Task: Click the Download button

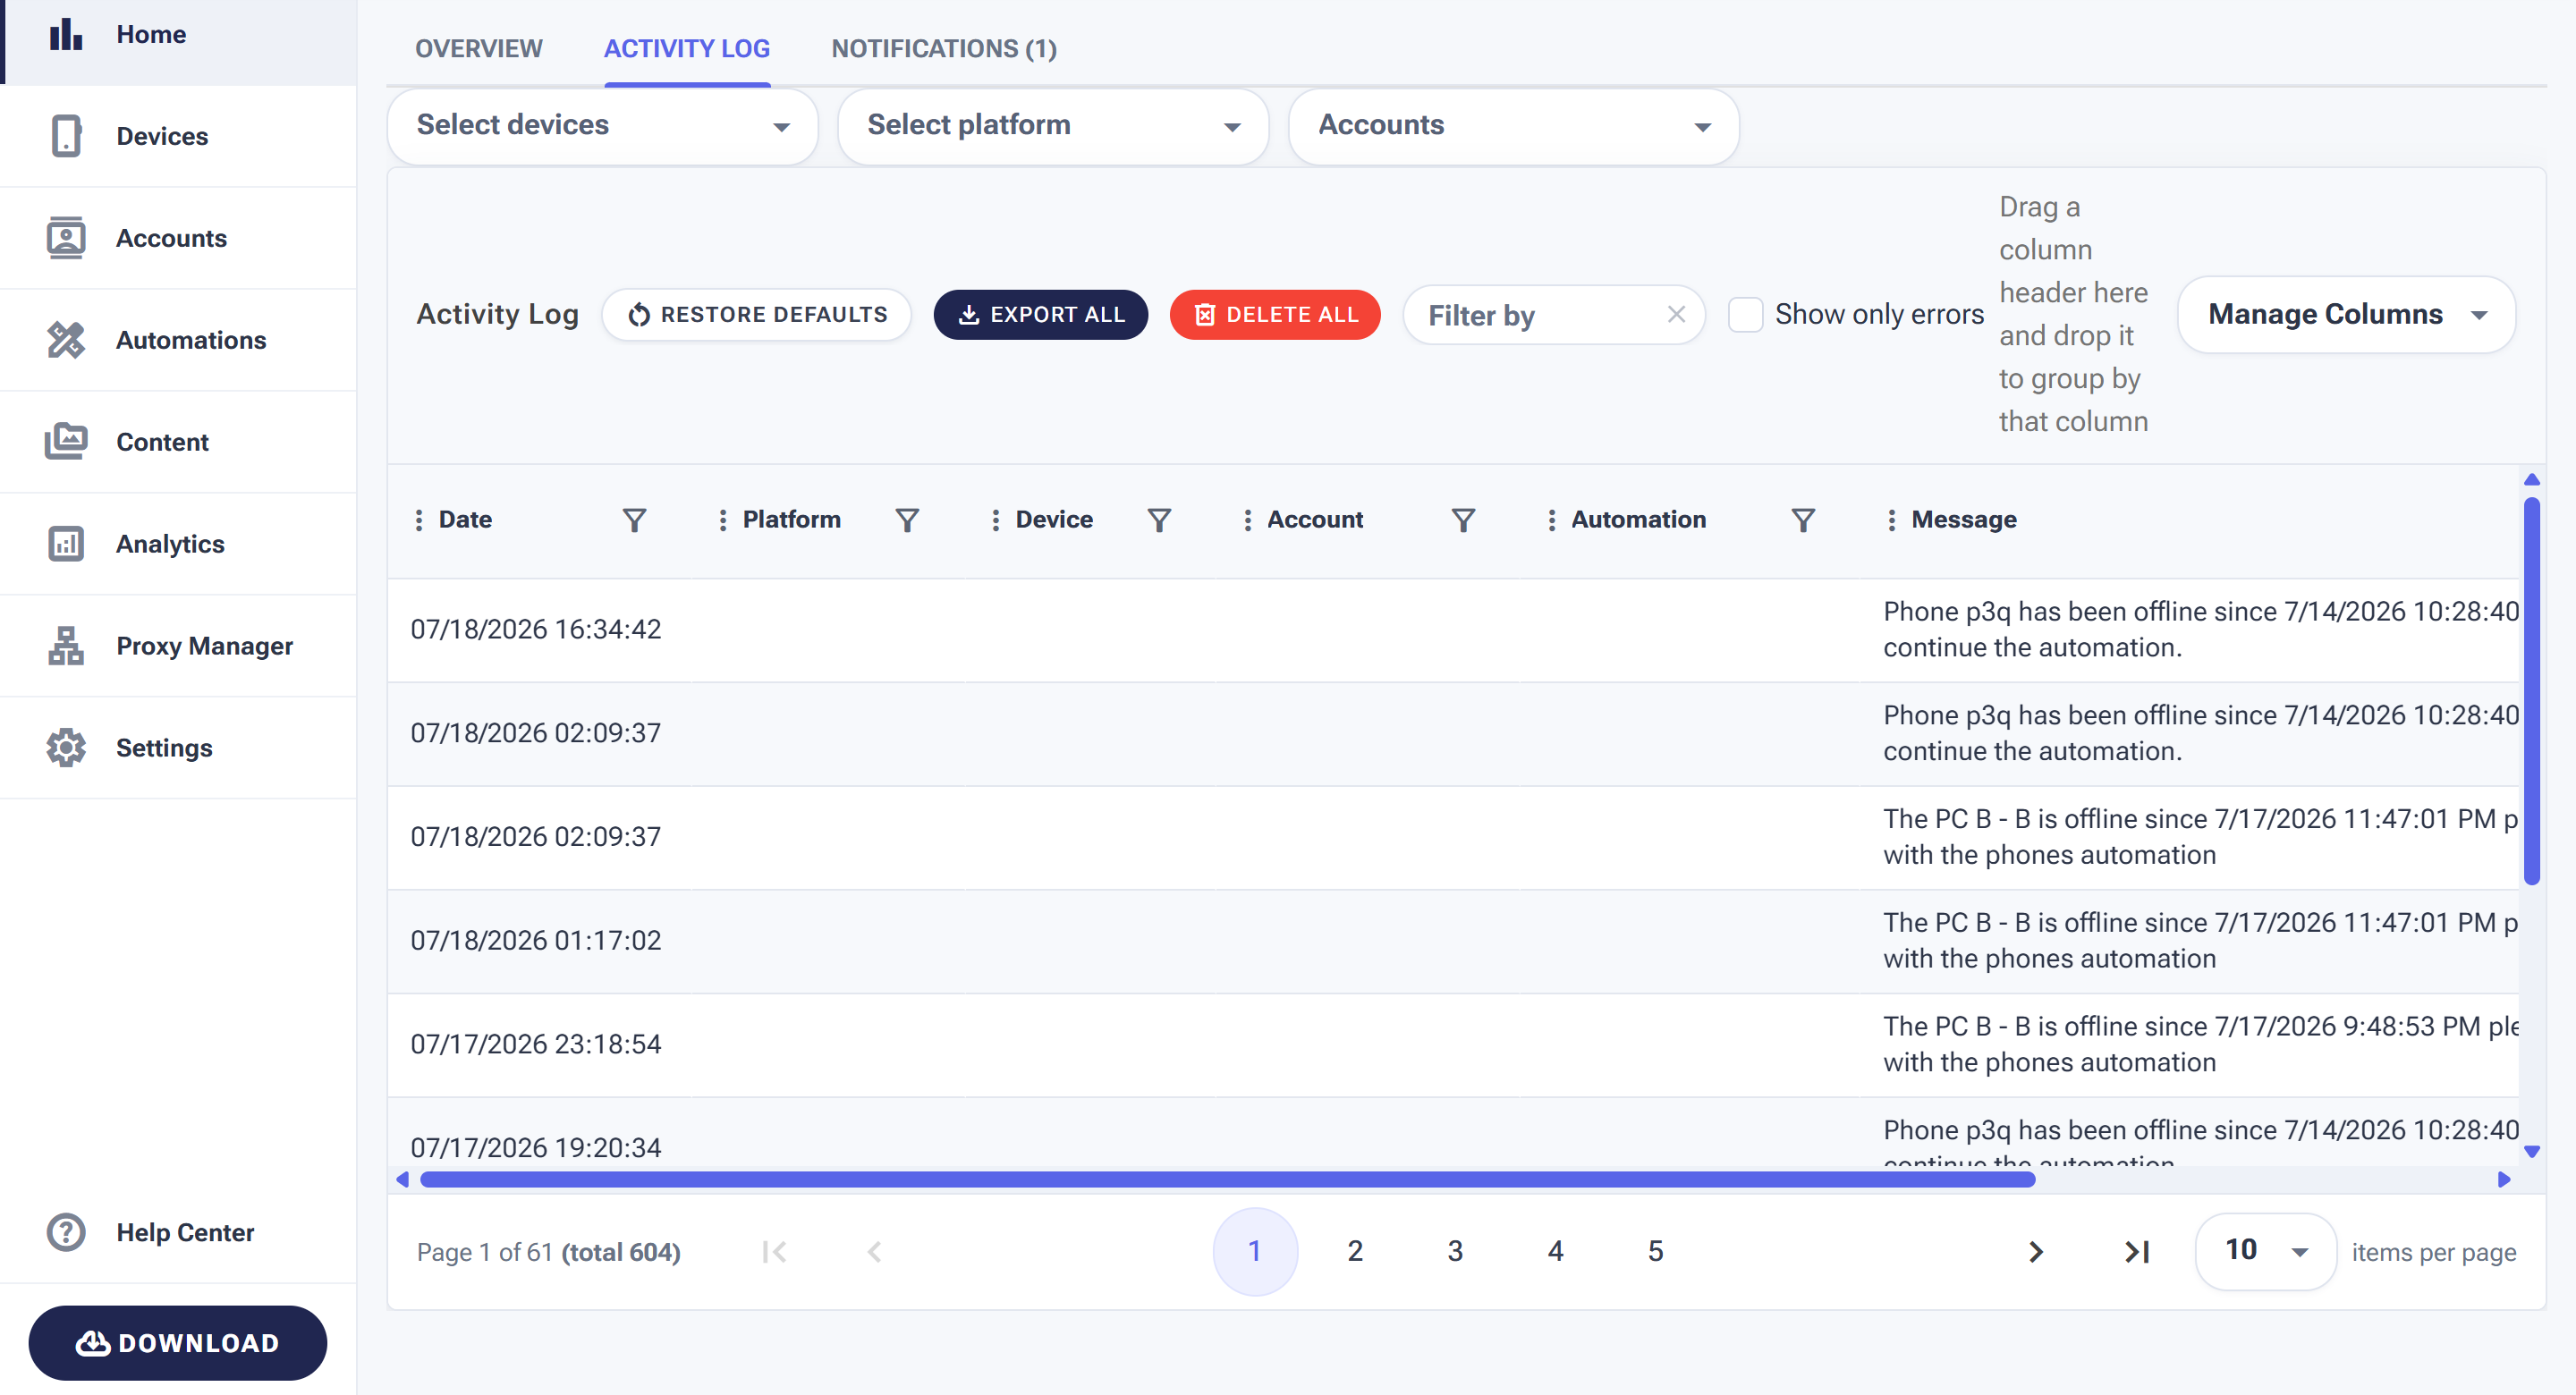Action: (178, 1343)
